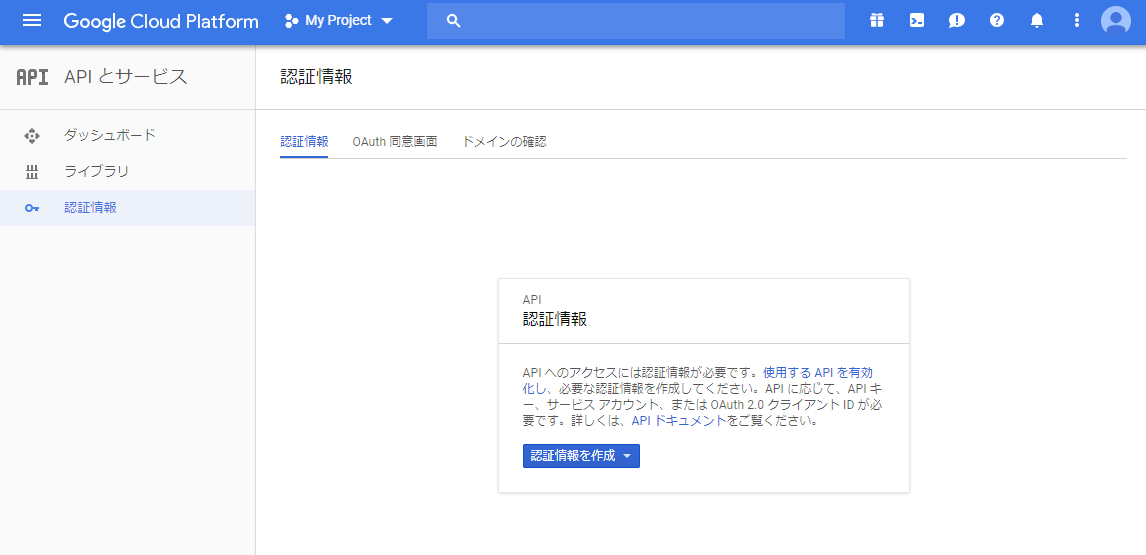1146x555 pixels.
Task: Click the Google Cloud Platform logo text
Action: point(161,21)
